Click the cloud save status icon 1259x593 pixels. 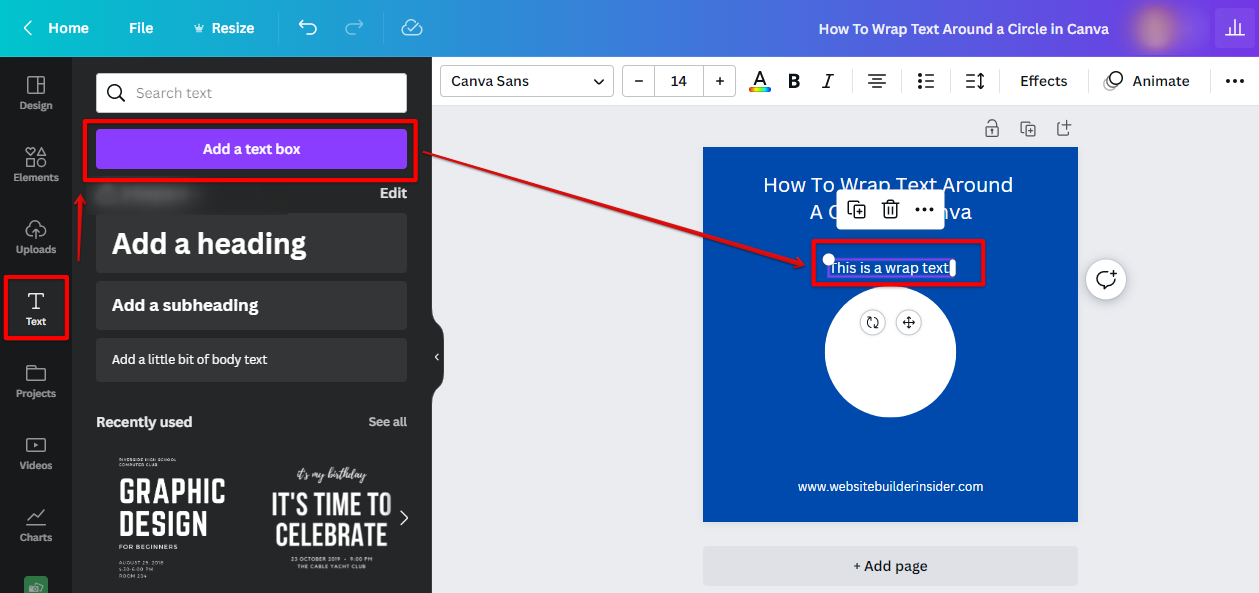(x=412, y=28)
